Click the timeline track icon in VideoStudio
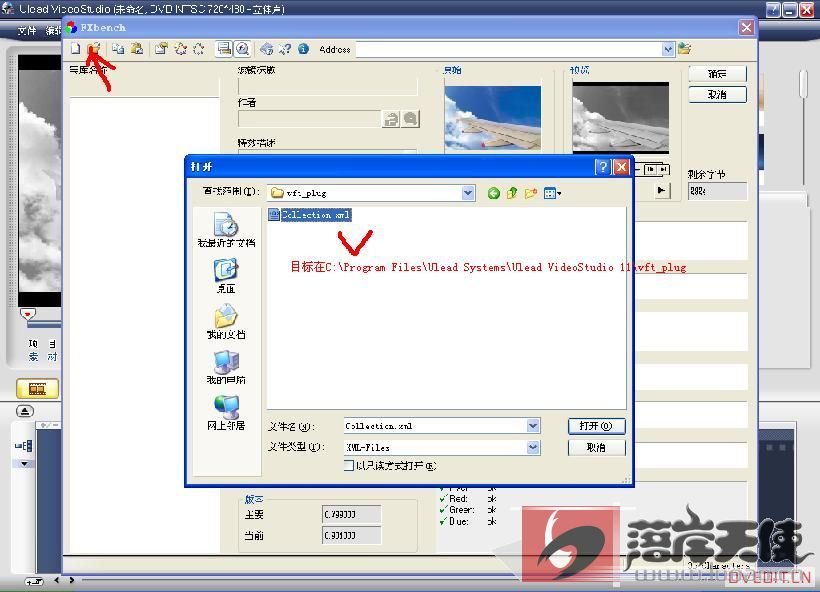The height and width of the screenshot is (592, 820). (24, 446)
